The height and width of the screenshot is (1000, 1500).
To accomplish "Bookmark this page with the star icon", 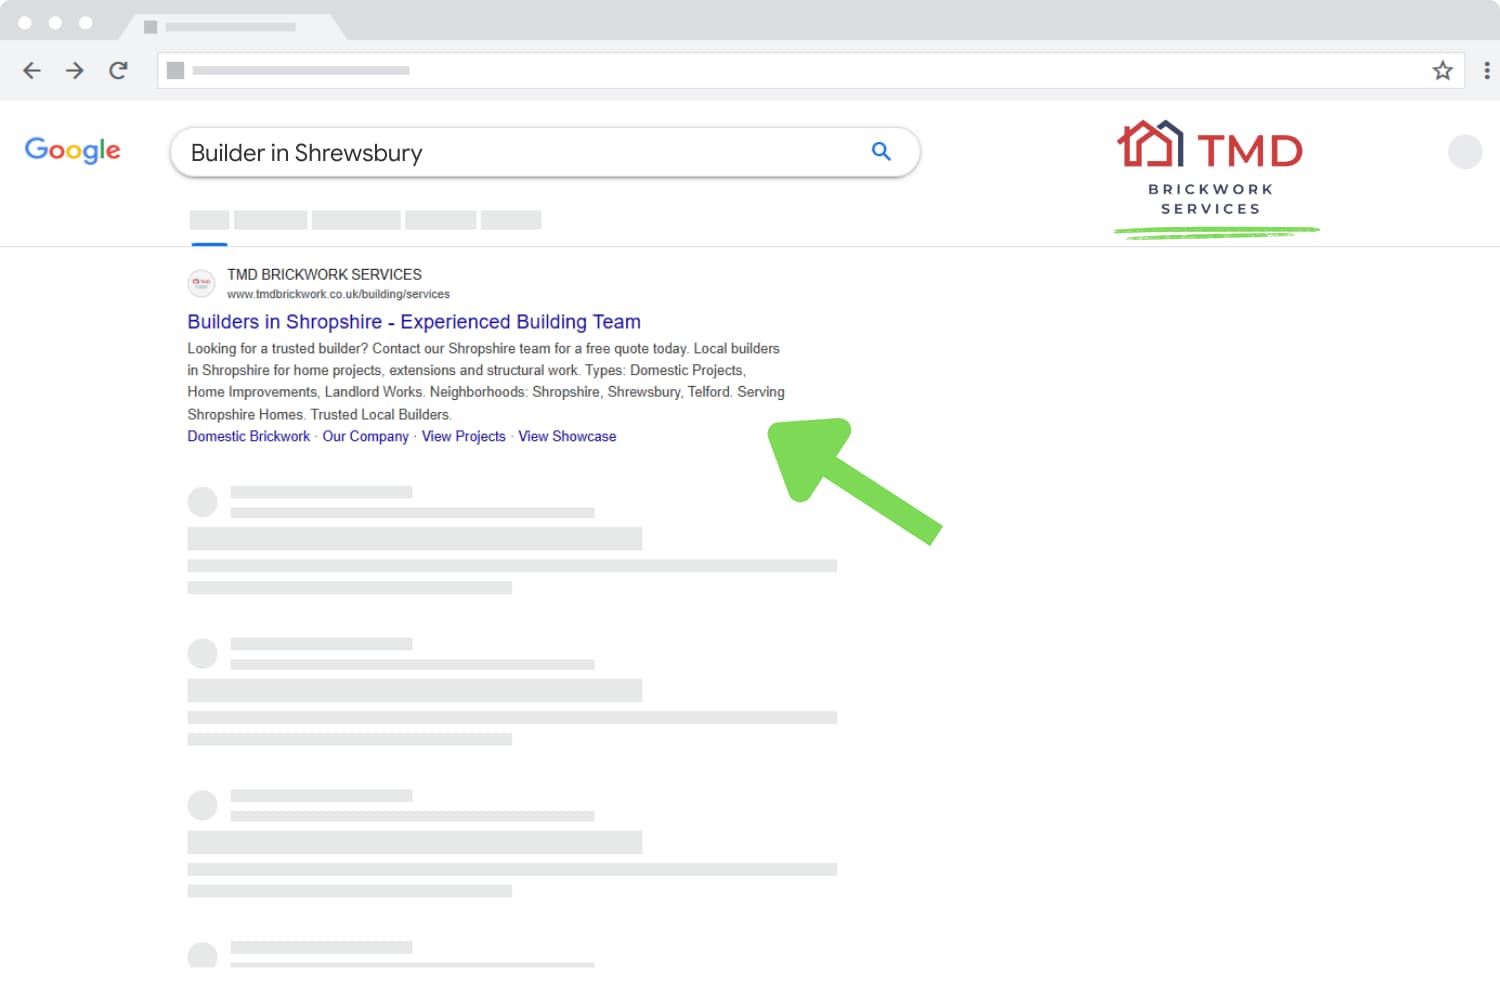I will (x=1442, y=70).
